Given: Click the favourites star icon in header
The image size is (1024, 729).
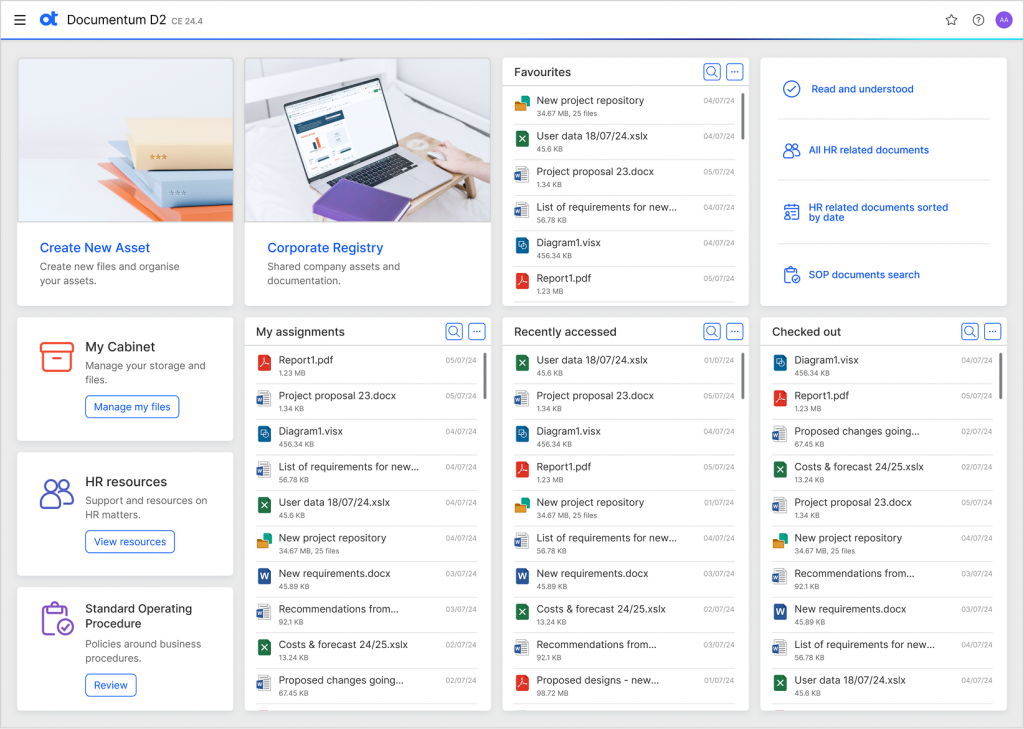Looking at the screenshot, I should coord(951,20).
